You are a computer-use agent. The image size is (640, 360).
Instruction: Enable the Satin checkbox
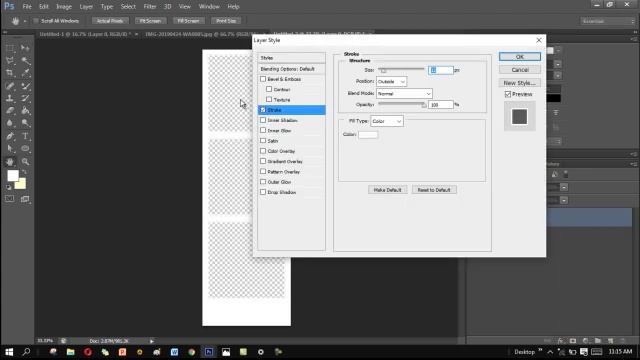[263, 140]
